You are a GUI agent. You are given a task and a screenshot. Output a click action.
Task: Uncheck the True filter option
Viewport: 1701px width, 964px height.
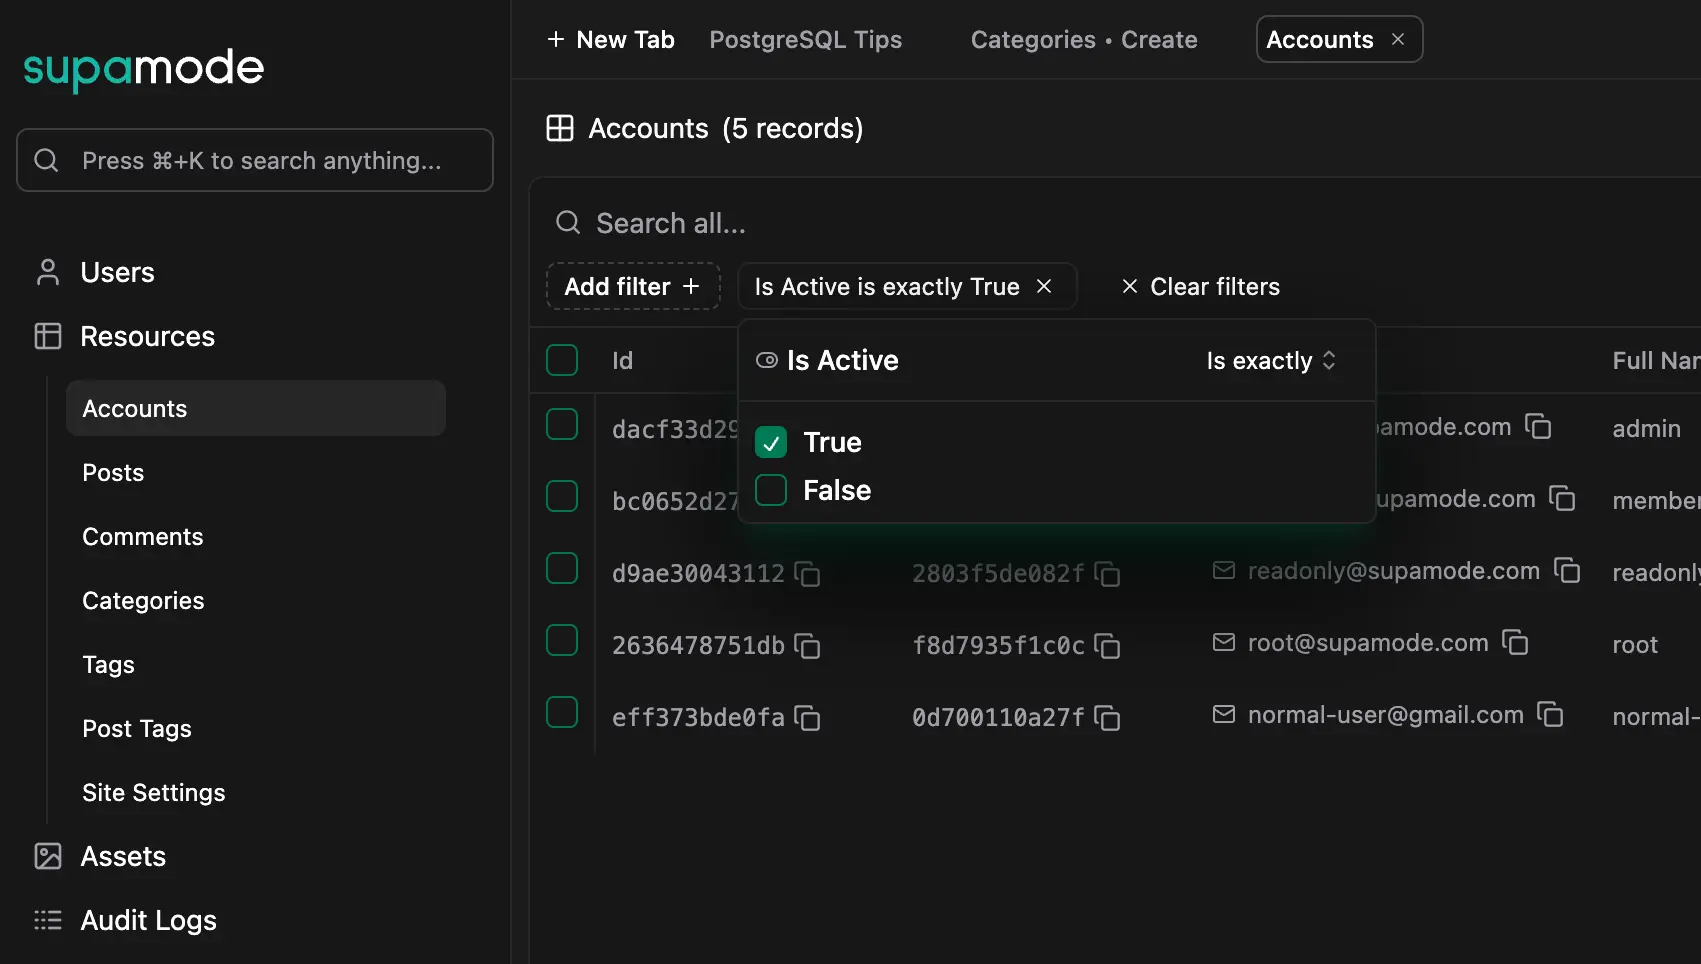[771, 443]
